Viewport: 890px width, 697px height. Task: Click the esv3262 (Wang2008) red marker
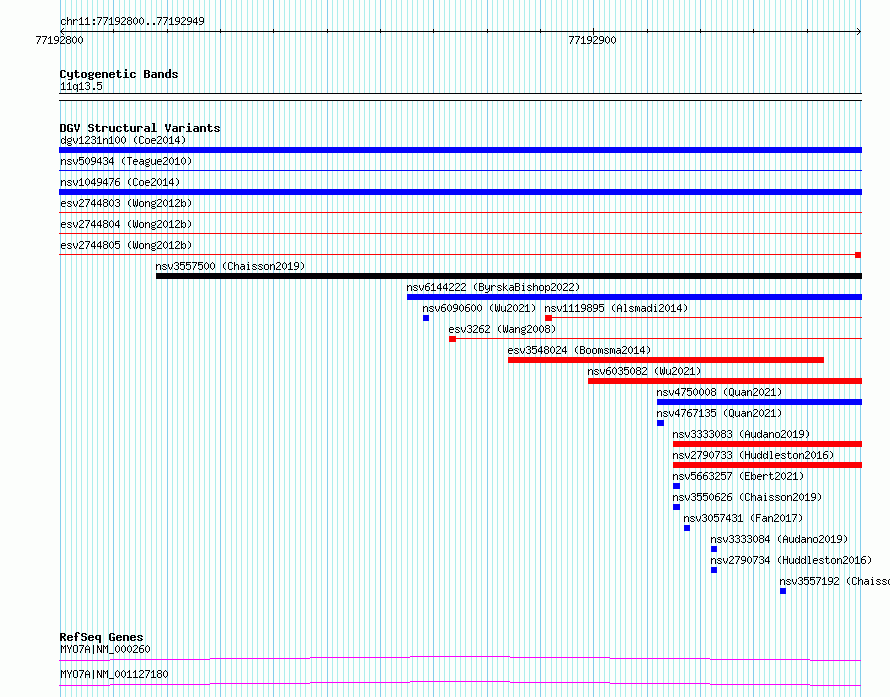click(452, 339)
